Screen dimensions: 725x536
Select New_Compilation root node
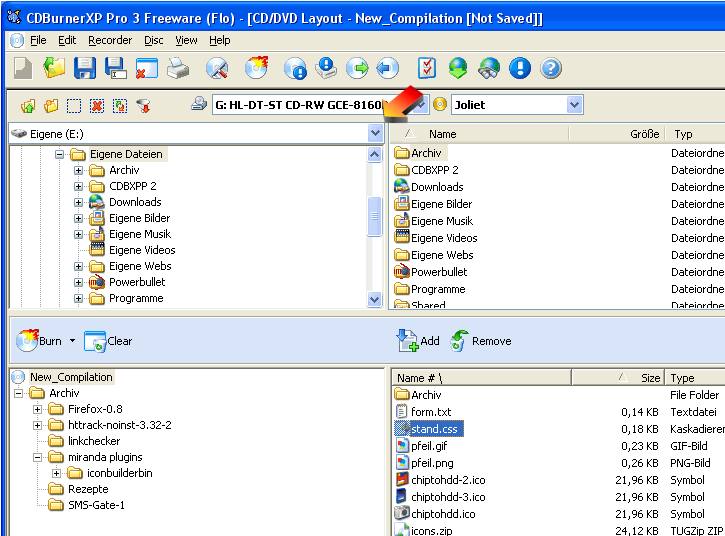coord(71,377)
